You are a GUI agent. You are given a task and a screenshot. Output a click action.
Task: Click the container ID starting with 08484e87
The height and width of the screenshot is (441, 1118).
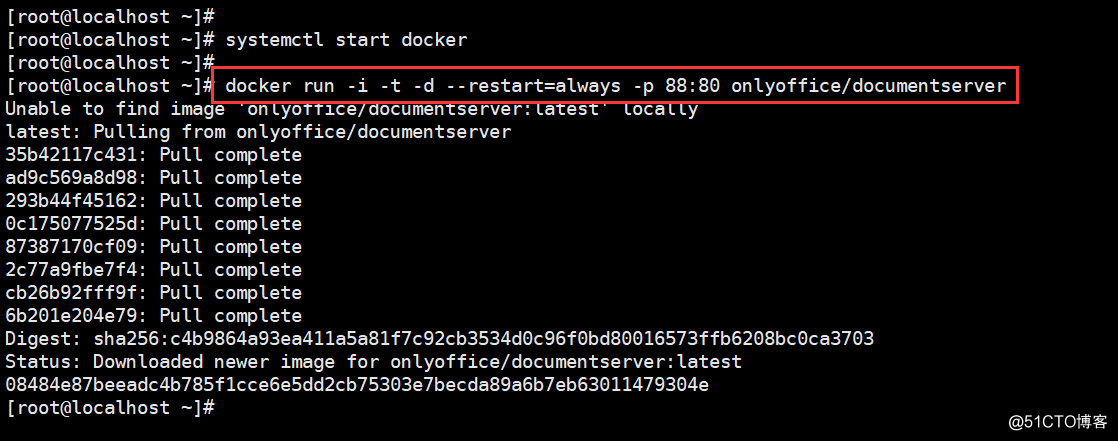pos(357,385)
